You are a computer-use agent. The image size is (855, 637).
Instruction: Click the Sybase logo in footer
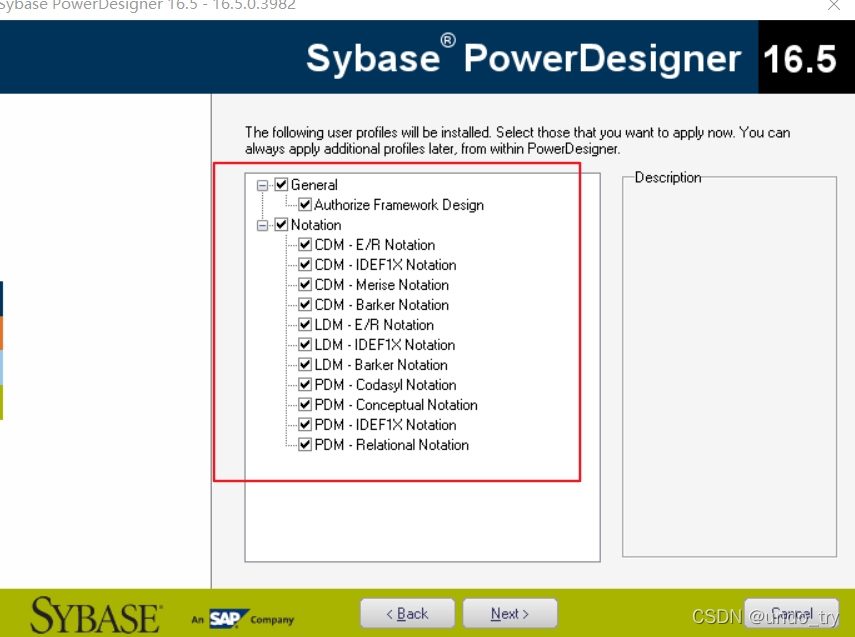96,615
